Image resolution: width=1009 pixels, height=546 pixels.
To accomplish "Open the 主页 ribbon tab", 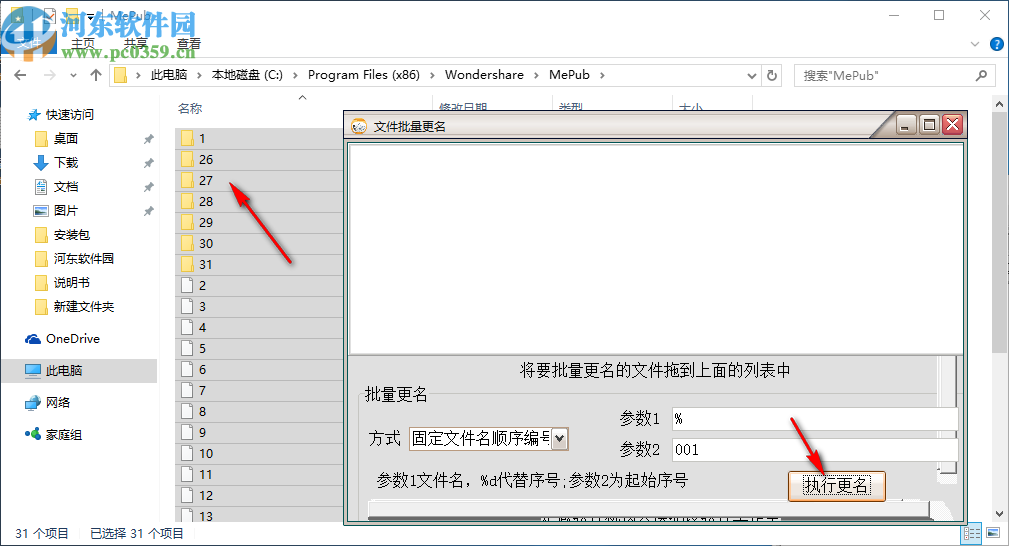I will 83,44.
